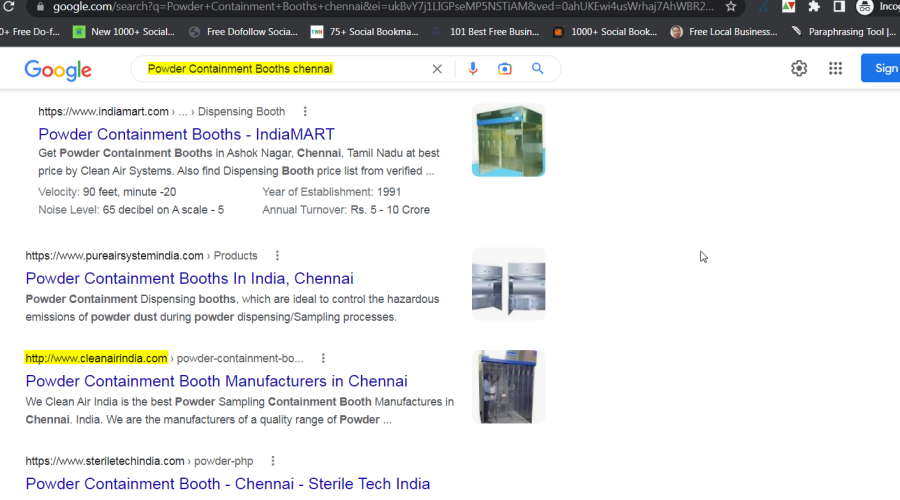This screenshot has width=900, height=500.
Task: Start voice search with microphone
Action: (473, 69)
